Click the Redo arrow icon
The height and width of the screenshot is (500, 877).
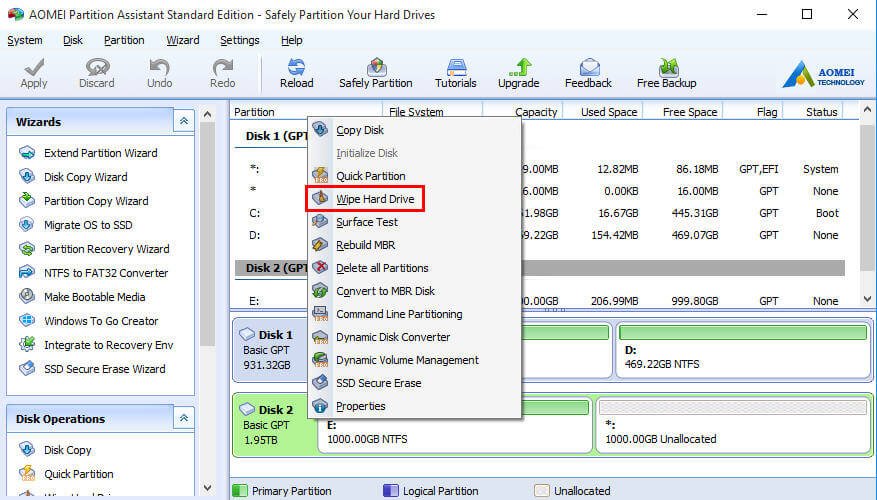click(223, 68)
